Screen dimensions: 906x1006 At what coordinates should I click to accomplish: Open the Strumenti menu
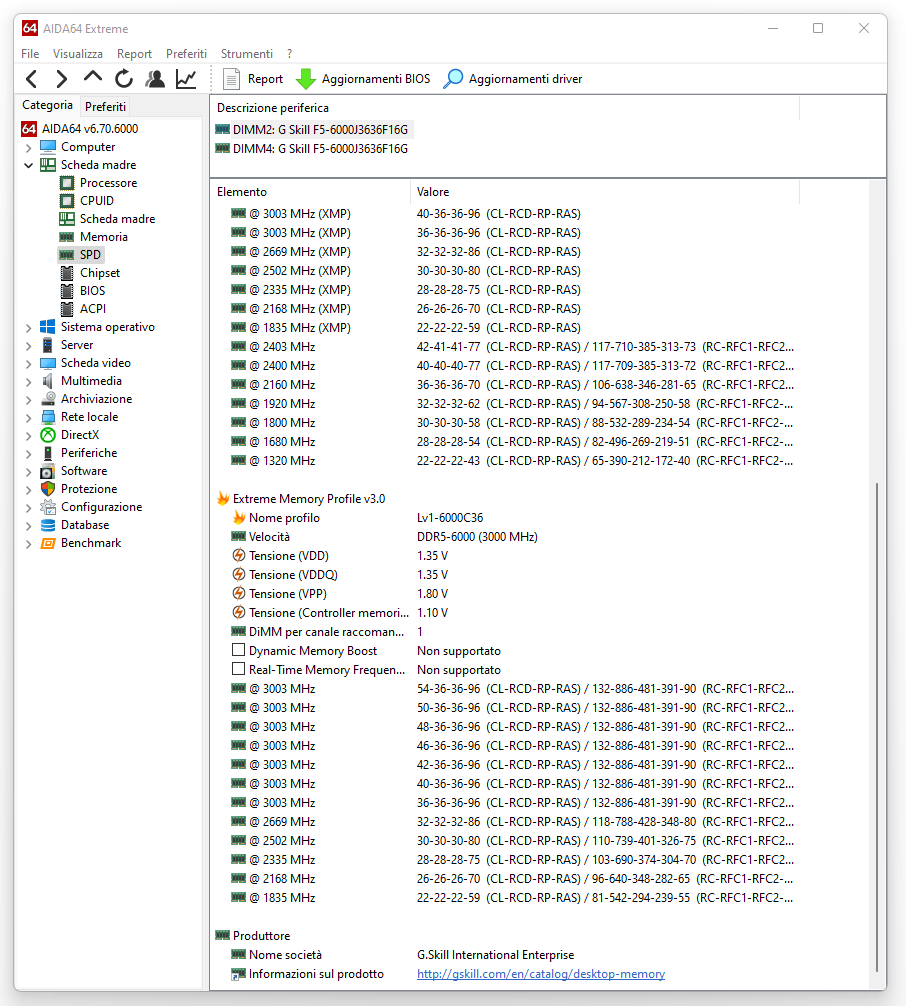coord(246,54)
